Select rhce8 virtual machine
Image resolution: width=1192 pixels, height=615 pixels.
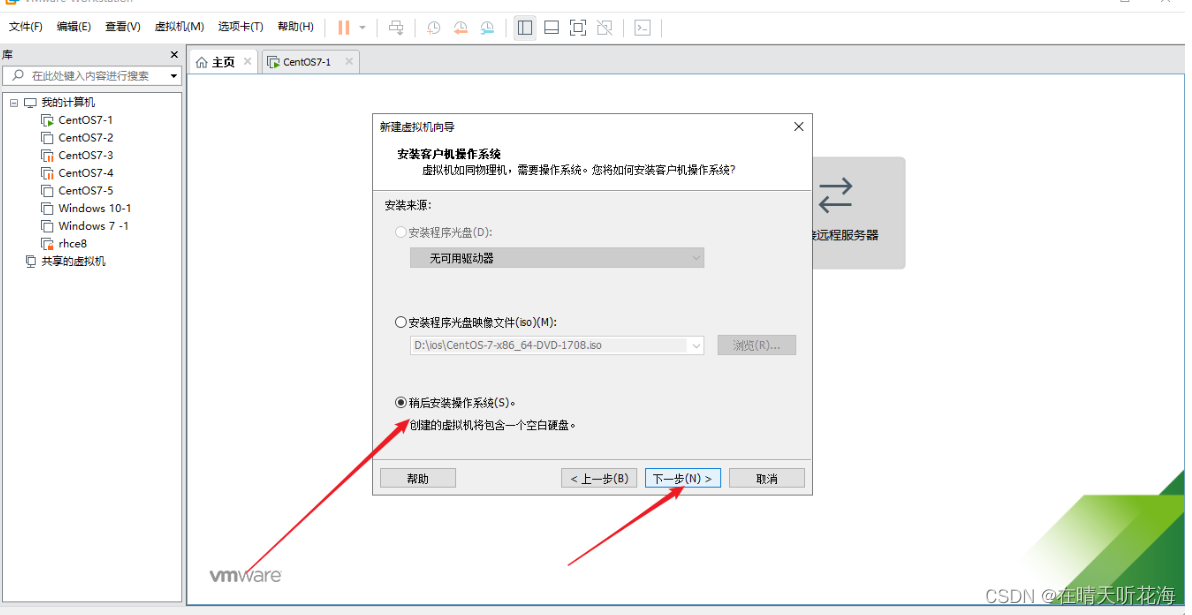pos(72,243)
